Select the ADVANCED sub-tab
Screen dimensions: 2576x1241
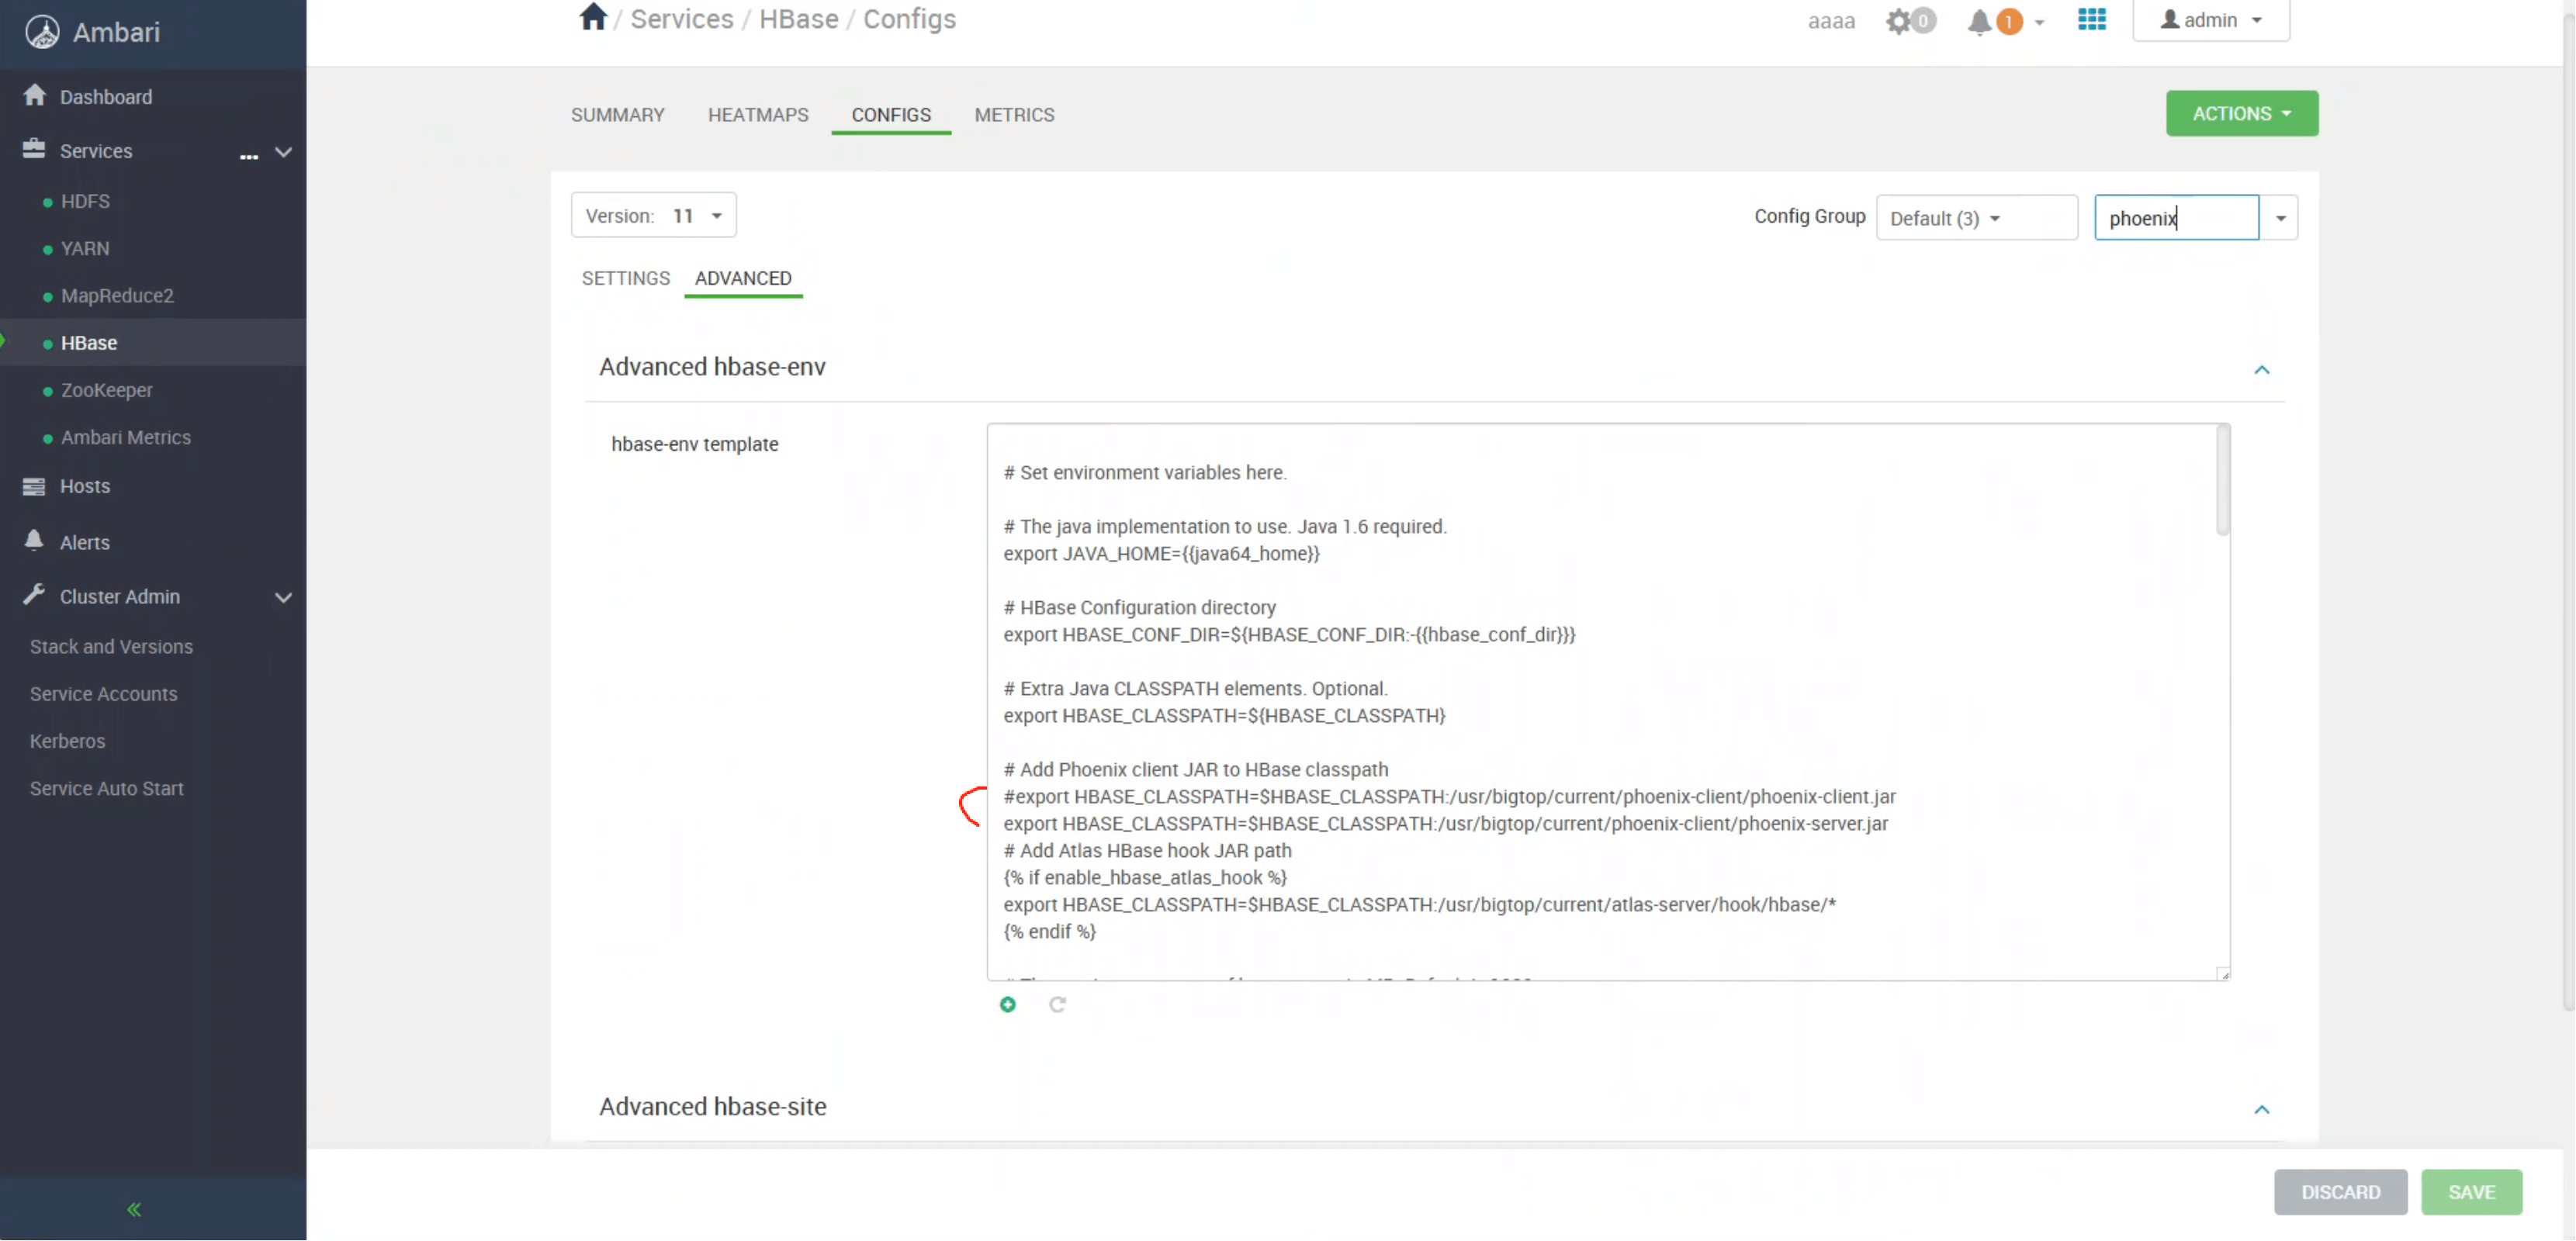tap(743, 278)
